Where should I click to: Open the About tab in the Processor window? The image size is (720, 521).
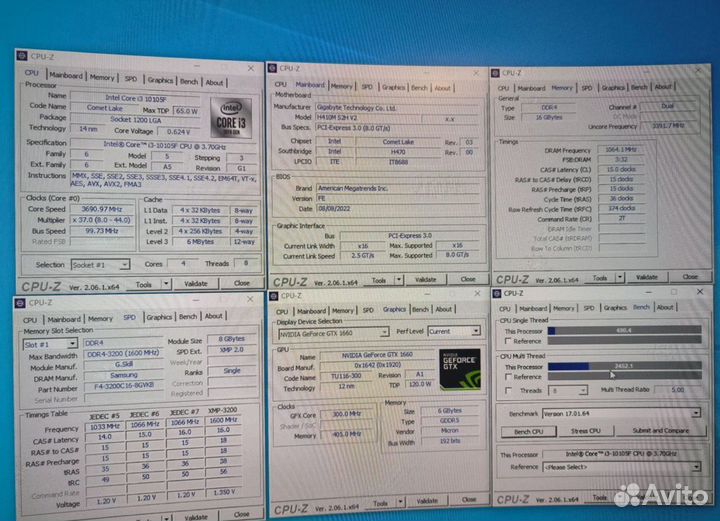[214, 83]
